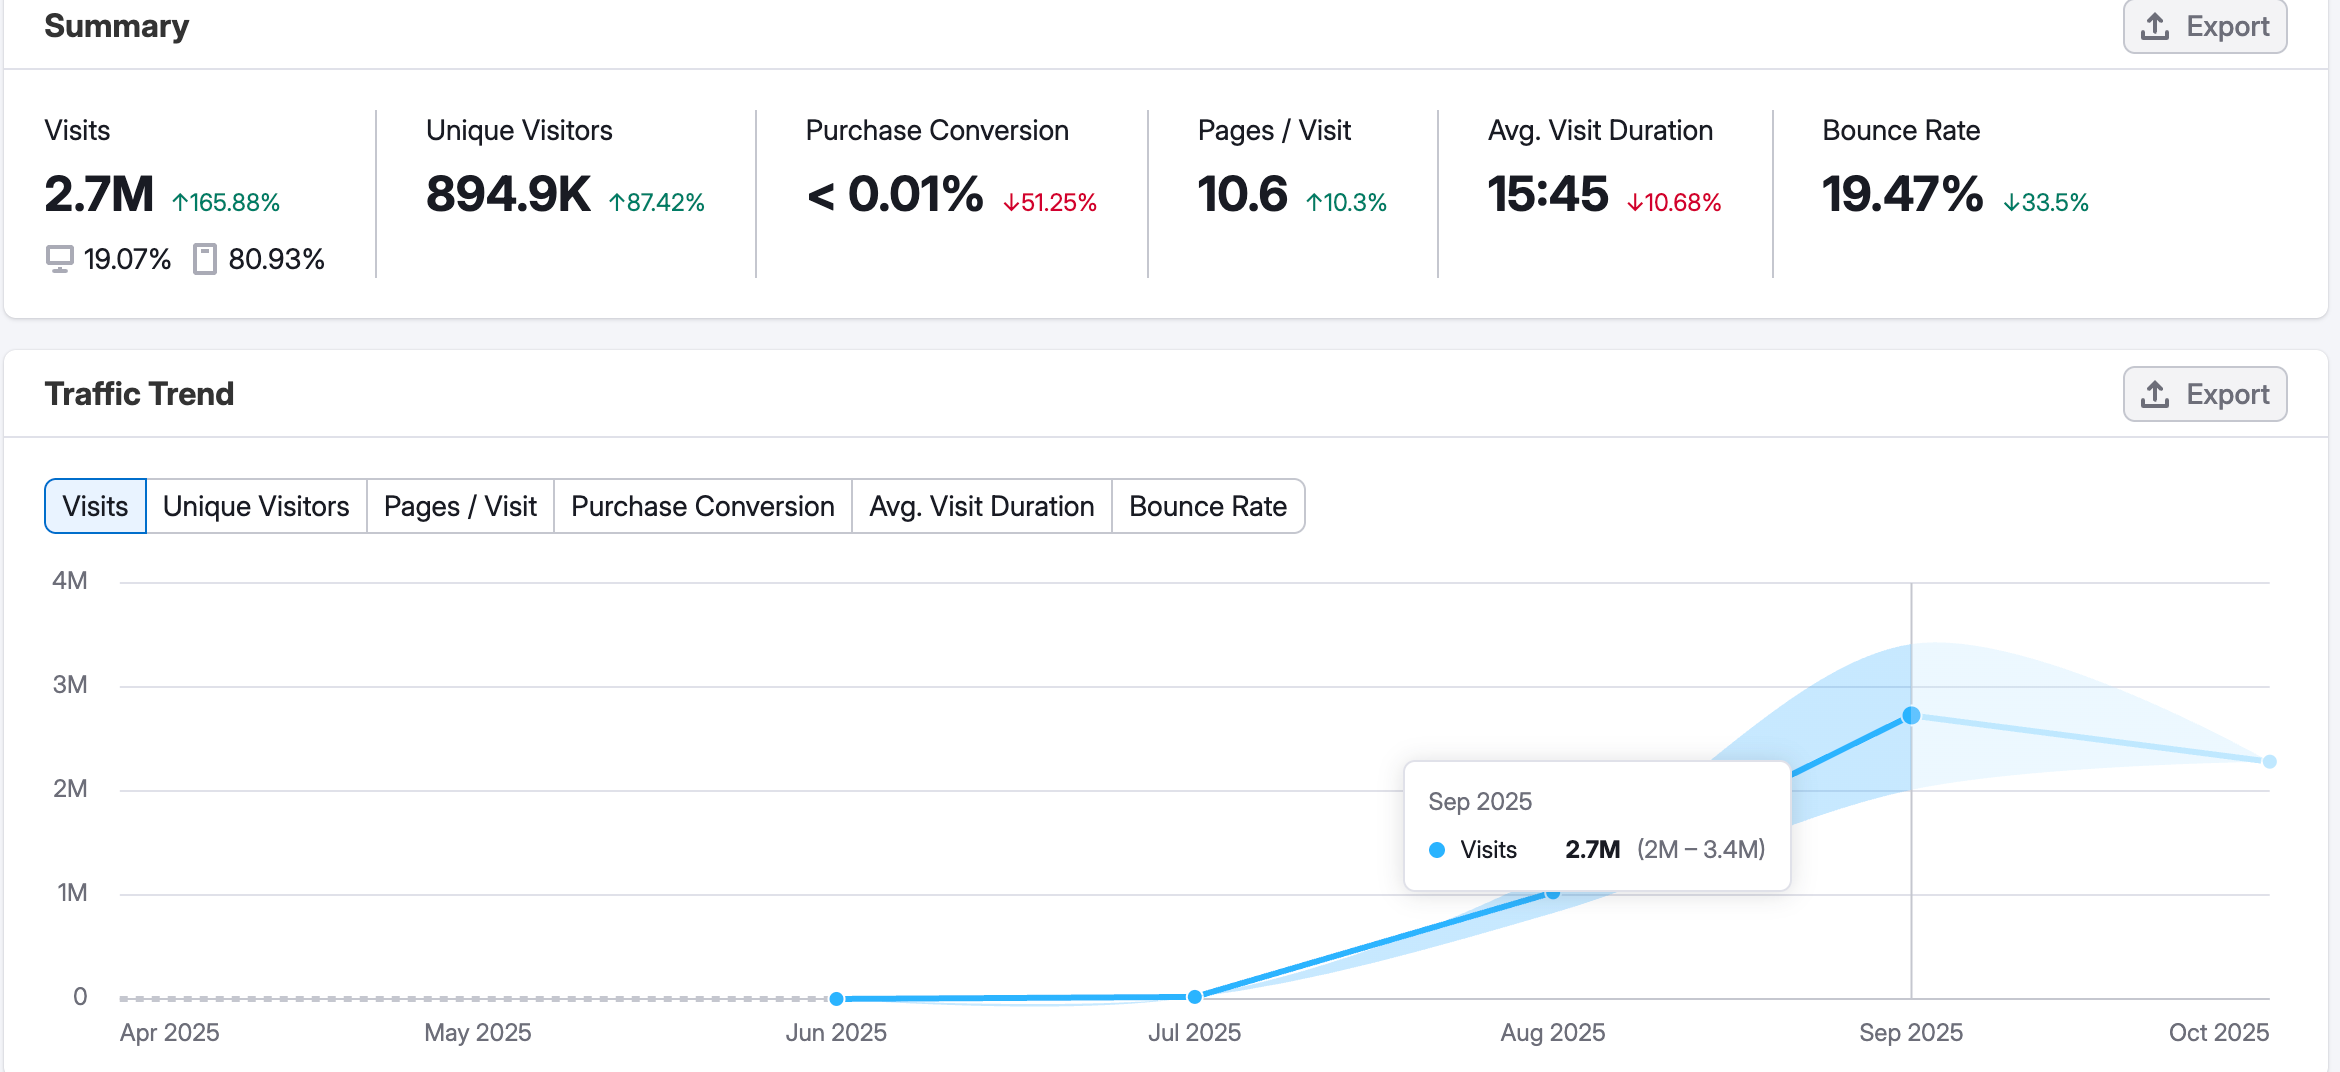Show the Purchase Conversion trend tab
2340x1072 pixels.
click(x=702, y=506)
